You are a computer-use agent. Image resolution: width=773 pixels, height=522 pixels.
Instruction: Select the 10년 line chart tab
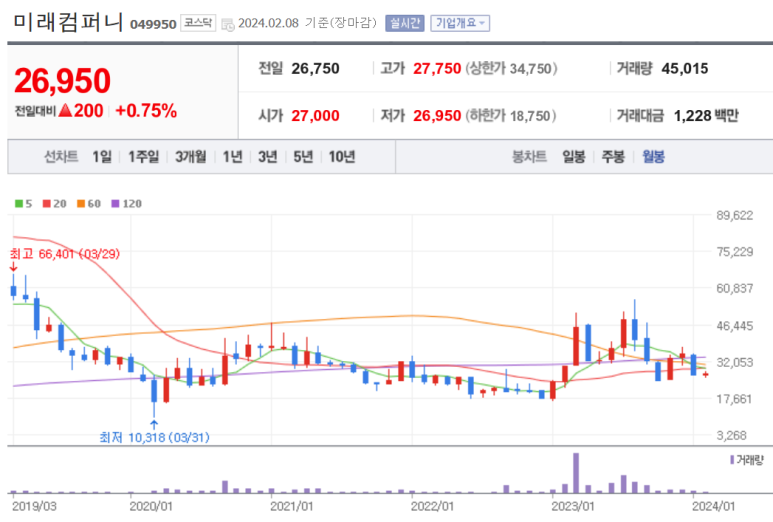pyautogui.click(x=342, y=157)
